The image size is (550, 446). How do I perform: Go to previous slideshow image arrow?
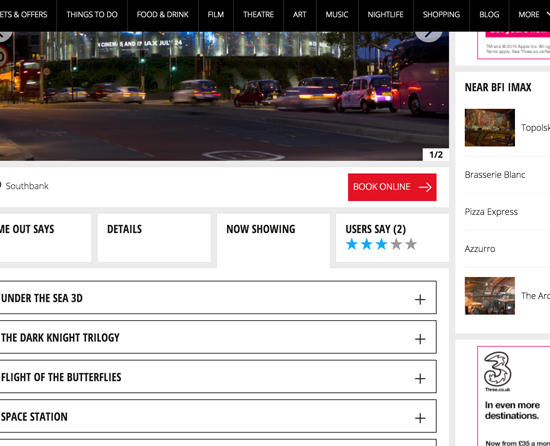(5, 36)
